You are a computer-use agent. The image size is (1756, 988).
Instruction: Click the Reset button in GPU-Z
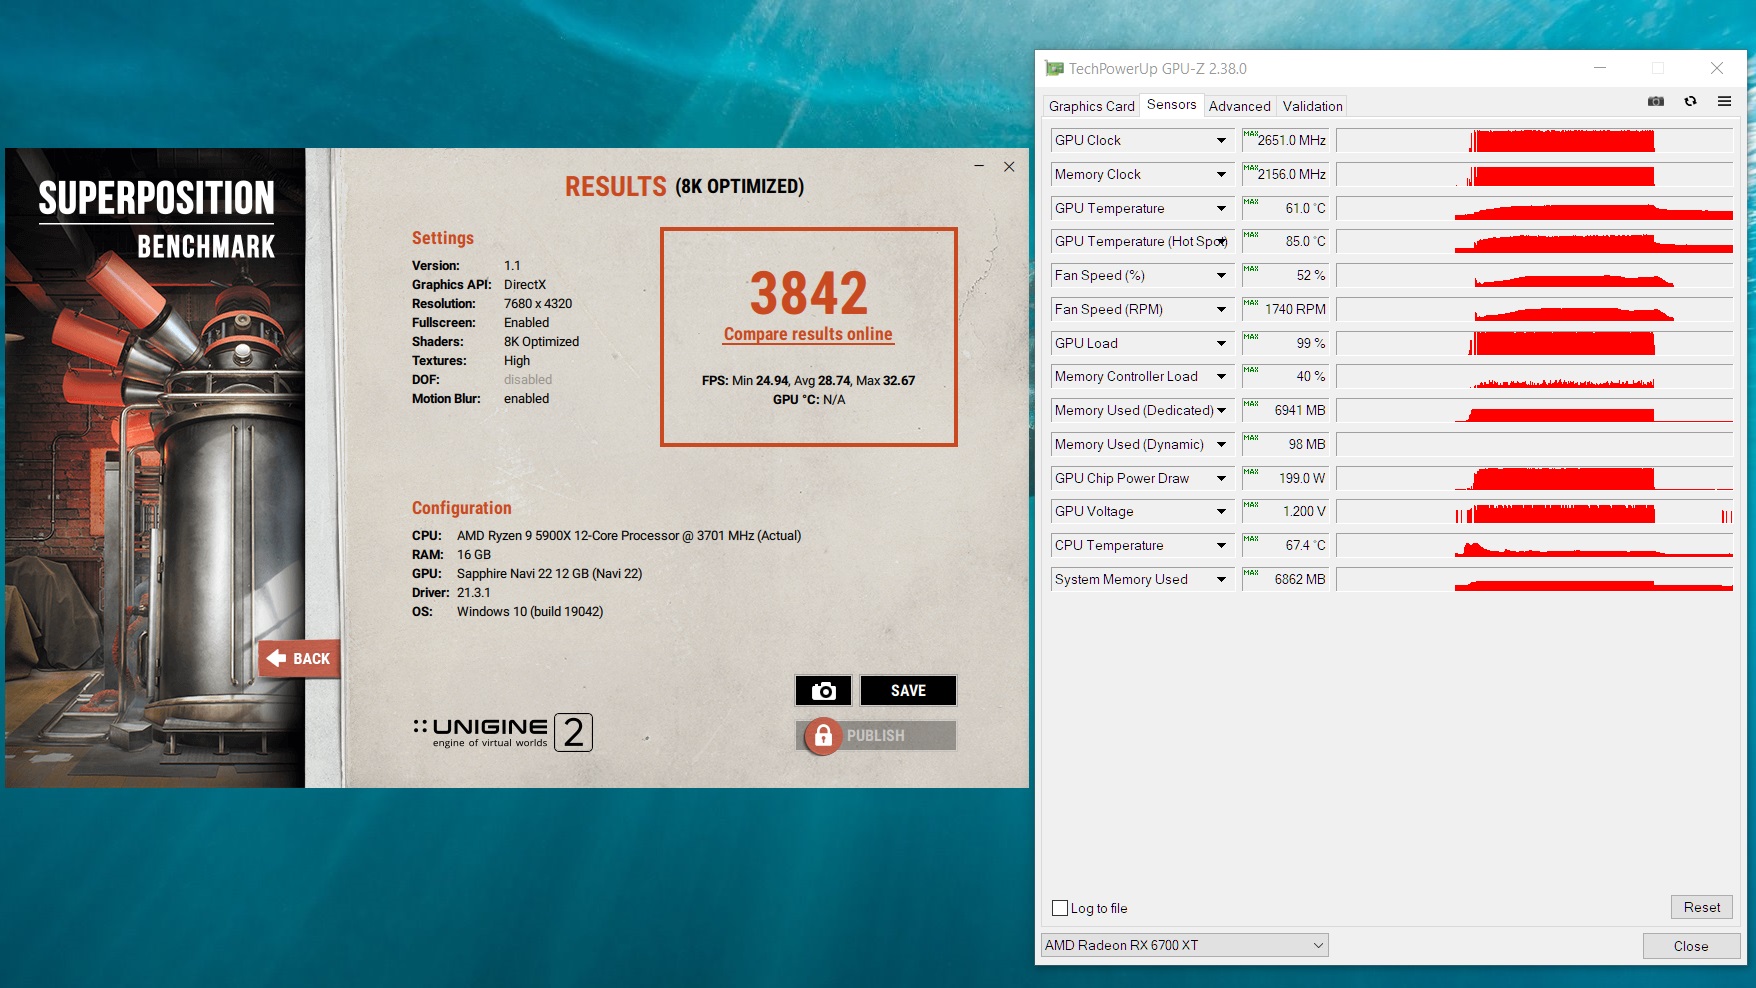click(1701, 907)
